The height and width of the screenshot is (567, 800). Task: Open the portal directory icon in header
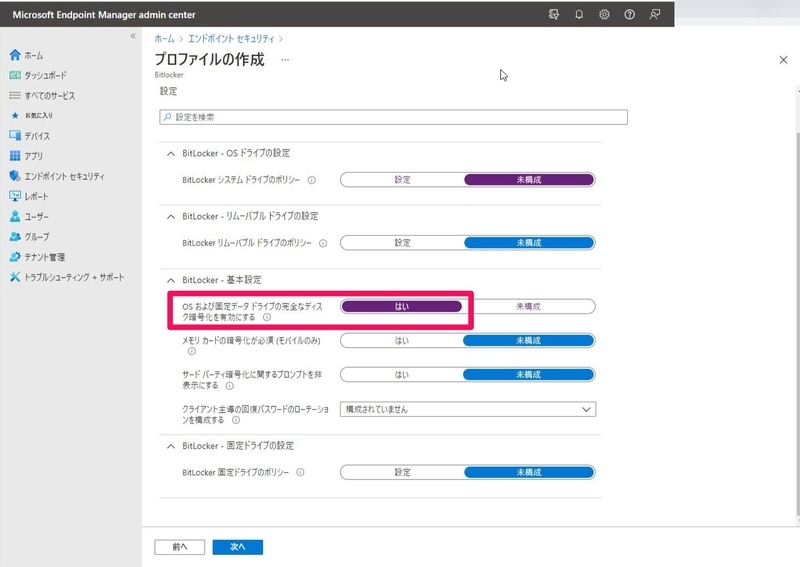(x=554, y=14)
